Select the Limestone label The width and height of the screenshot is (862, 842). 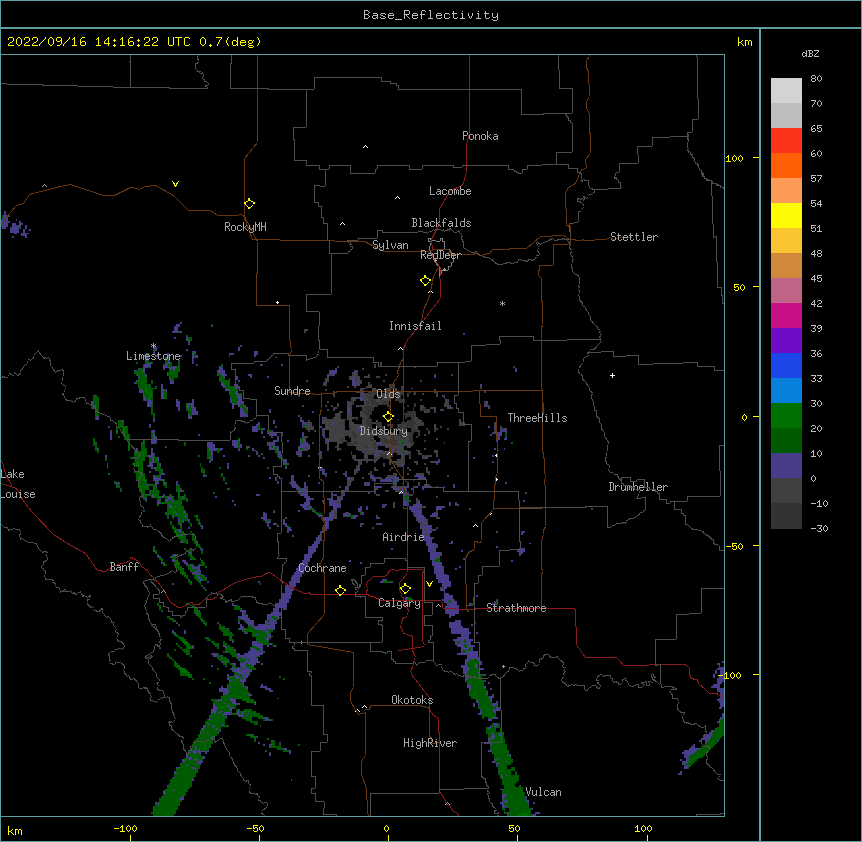pyautogui.click(x=153, y=356)
